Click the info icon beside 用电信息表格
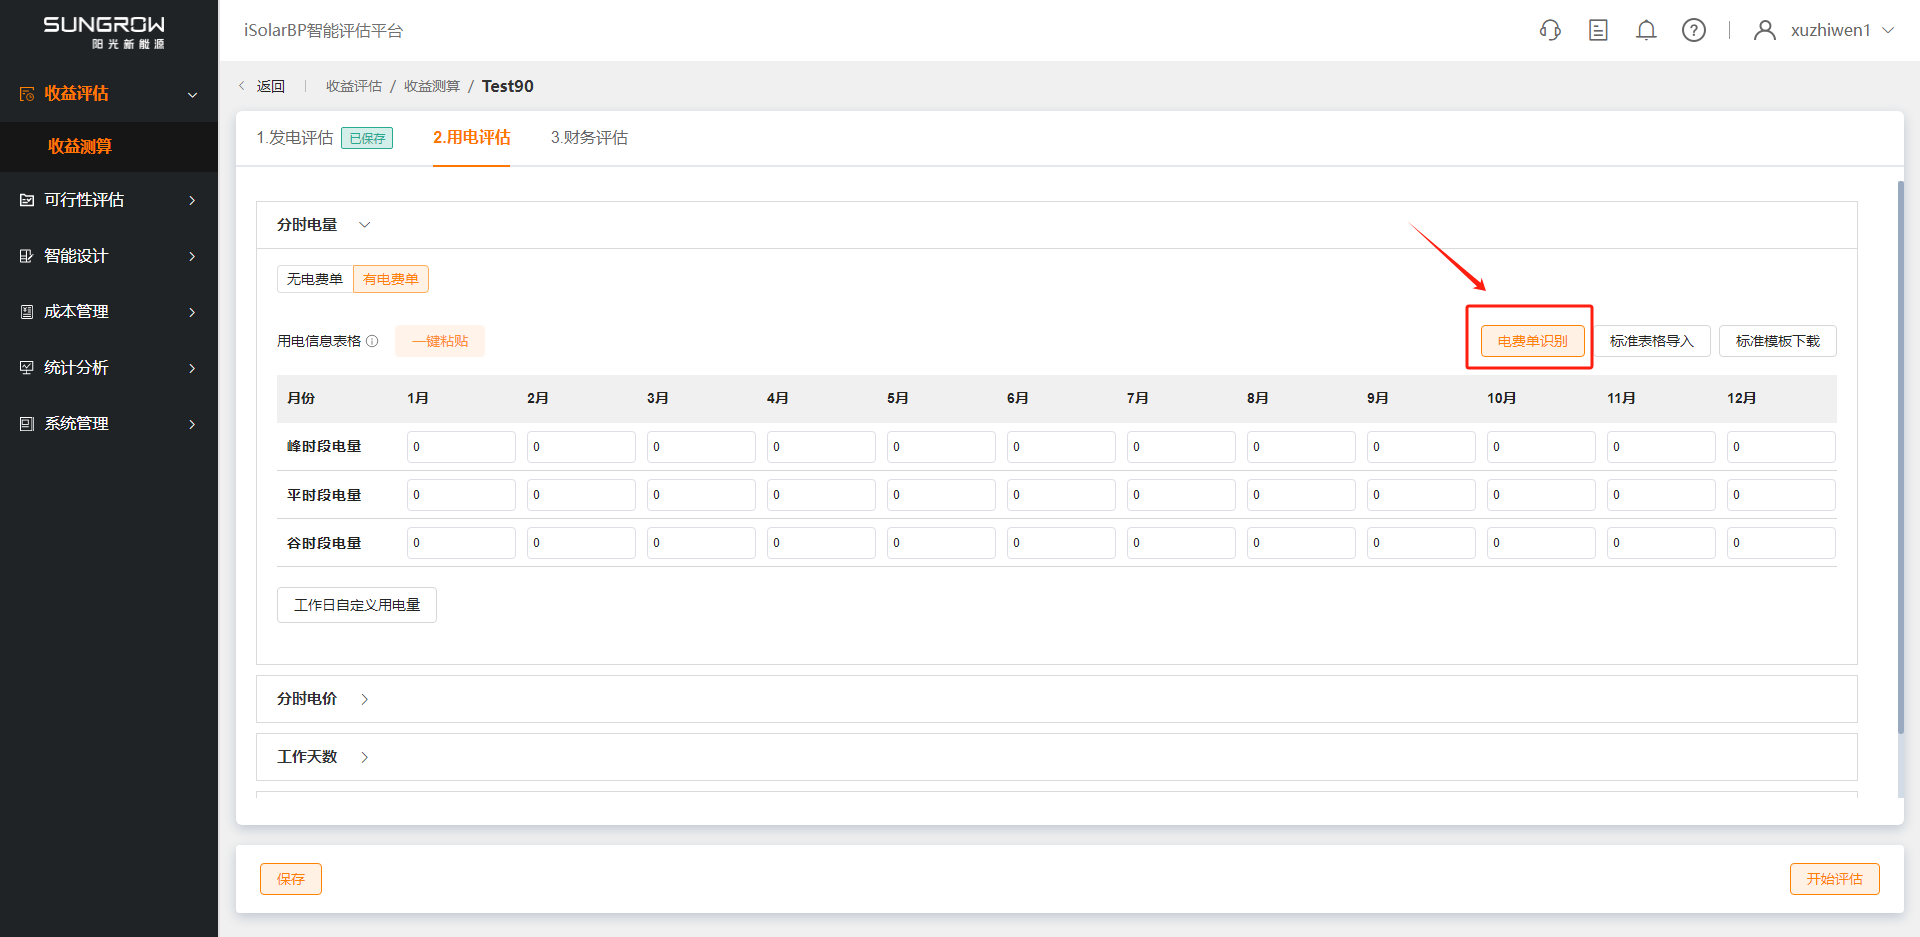 coord(372,341)
